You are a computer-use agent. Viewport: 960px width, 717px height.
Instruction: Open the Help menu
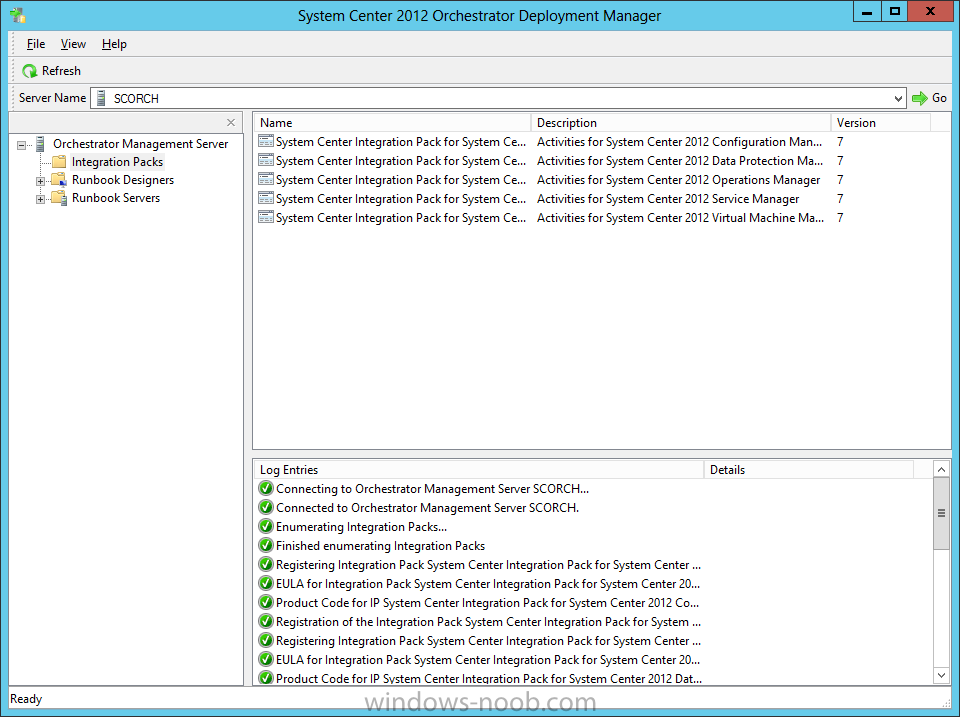click(x=114, y=44)
